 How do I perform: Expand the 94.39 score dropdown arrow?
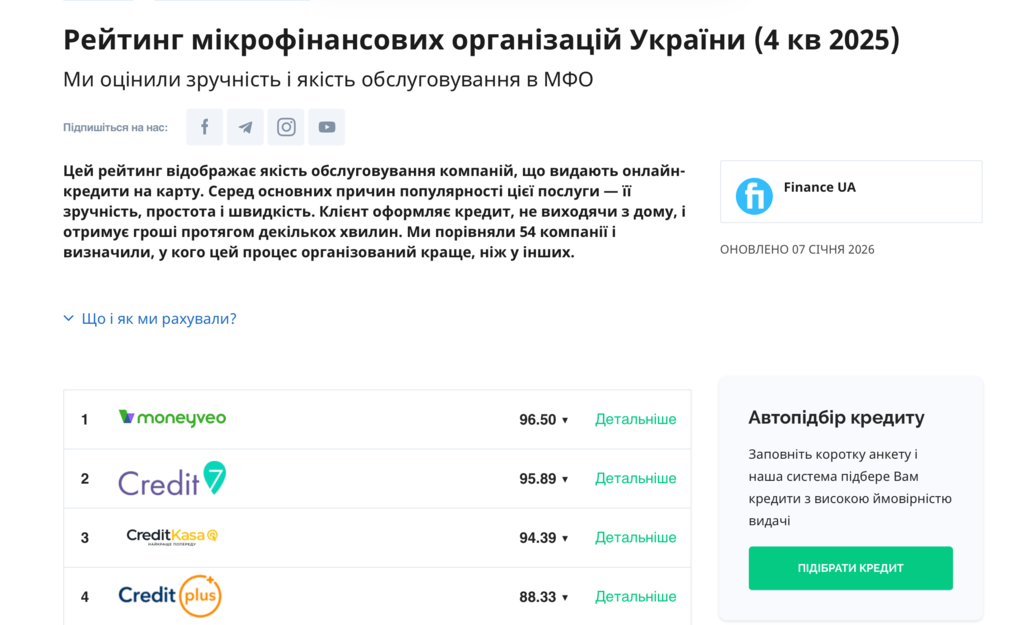565,538
